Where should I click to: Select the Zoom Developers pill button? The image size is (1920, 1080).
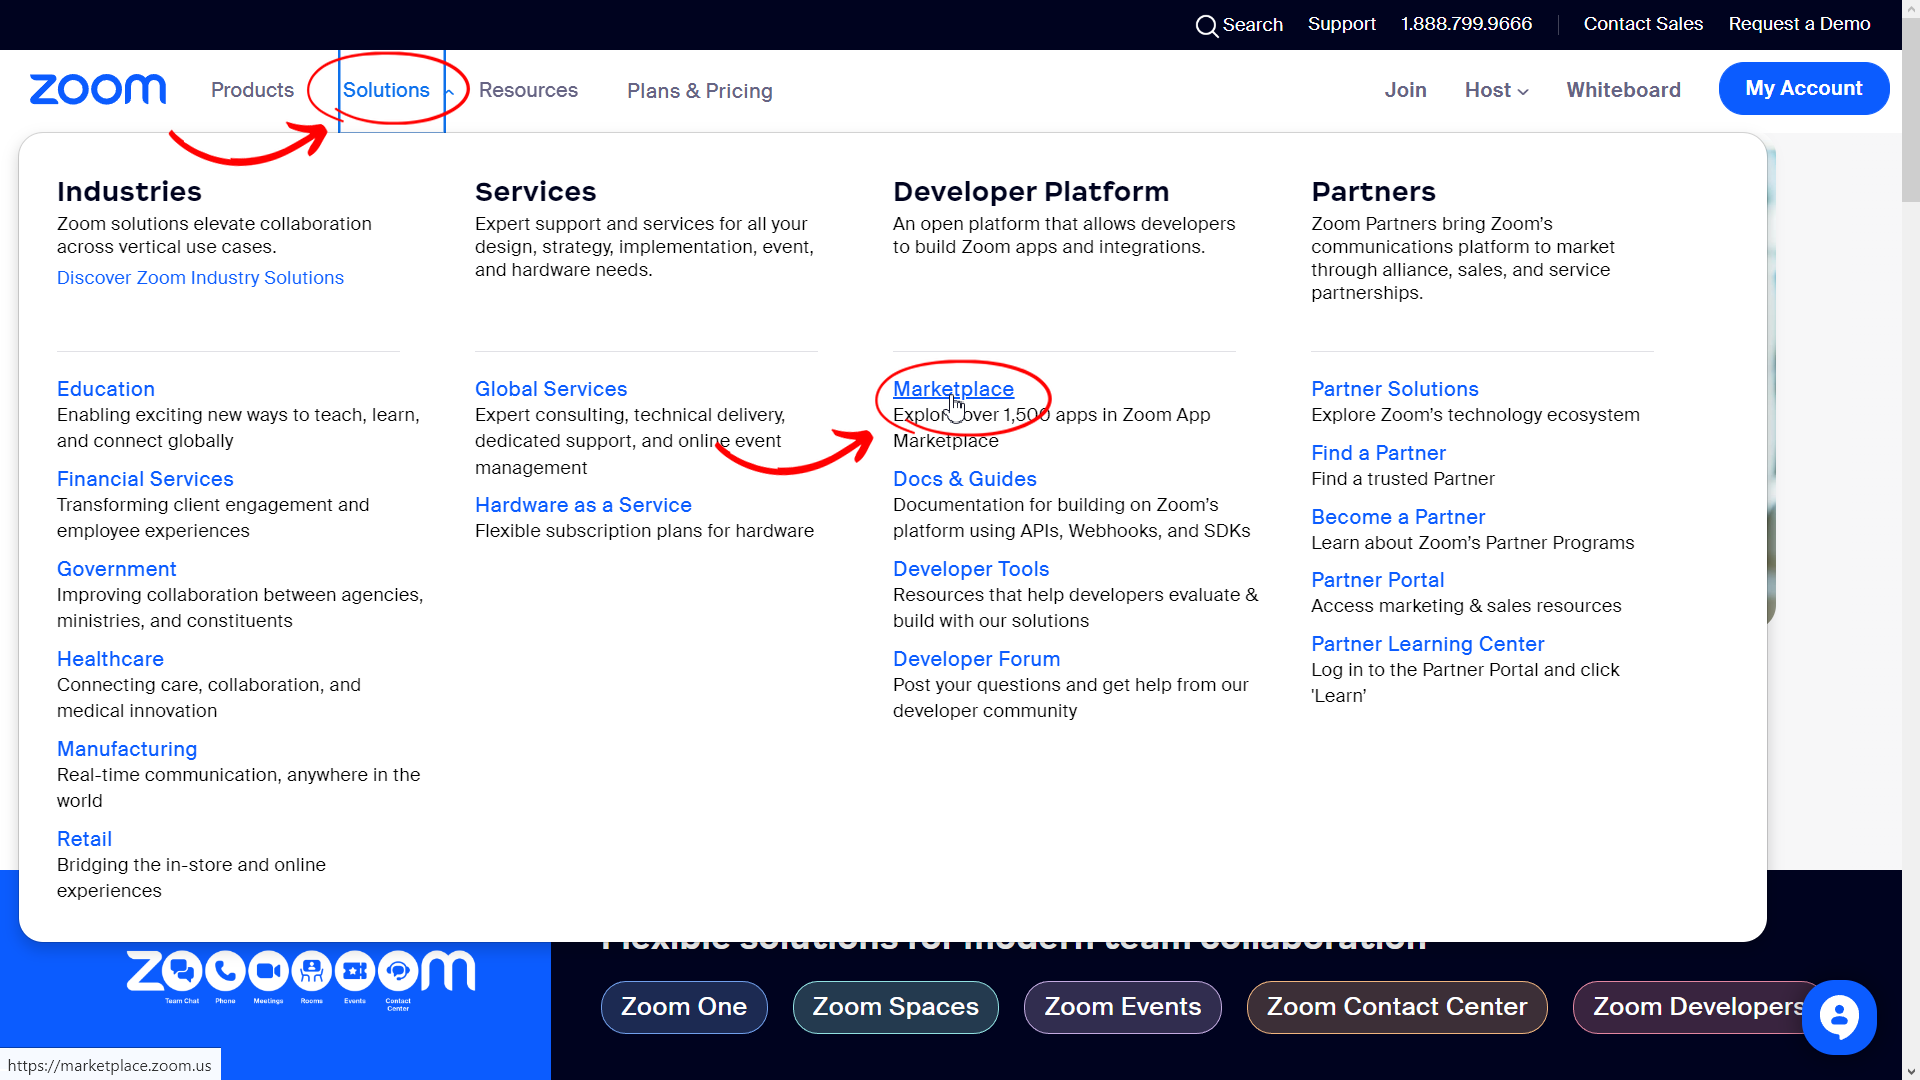[1698, 1007]
